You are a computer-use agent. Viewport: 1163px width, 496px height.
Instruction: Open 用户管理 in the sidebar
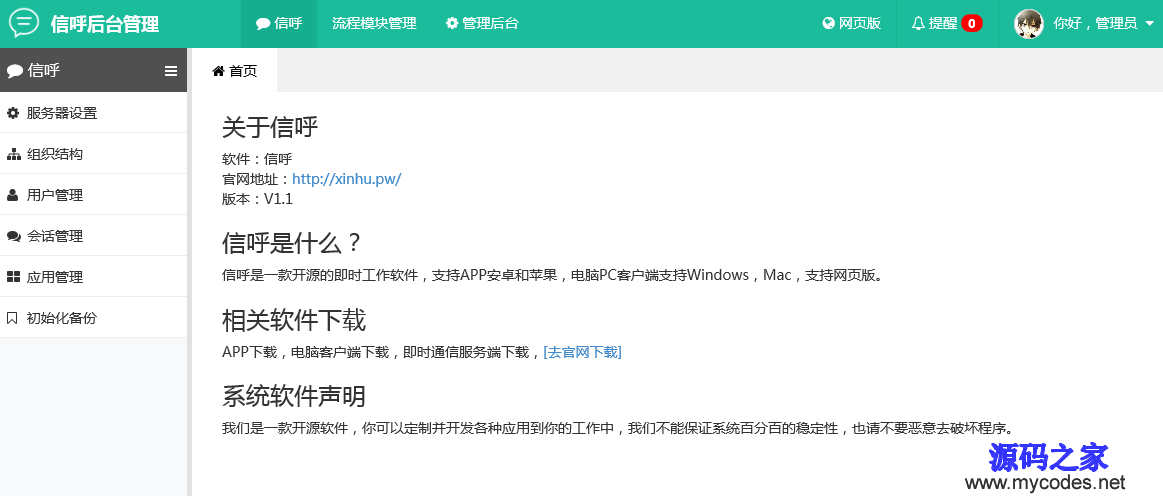point(93,195)
